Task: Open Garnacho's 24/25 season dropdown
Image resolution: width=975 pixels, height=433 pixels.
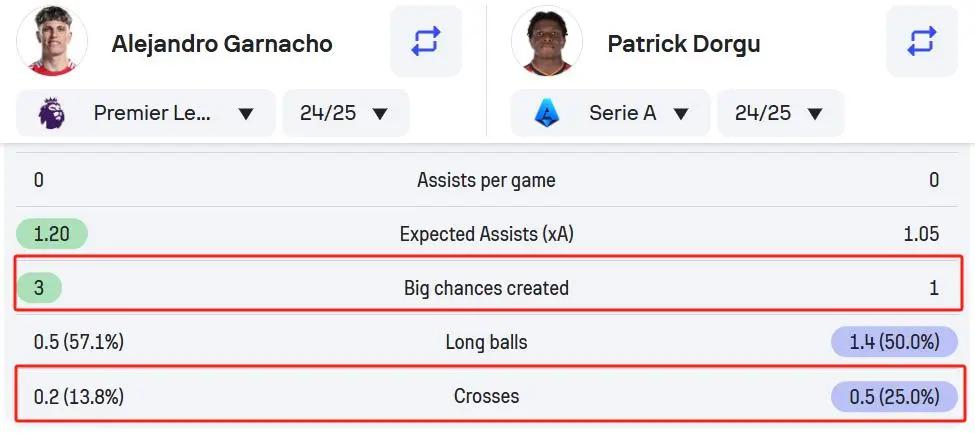Action: tap(345, 113)
